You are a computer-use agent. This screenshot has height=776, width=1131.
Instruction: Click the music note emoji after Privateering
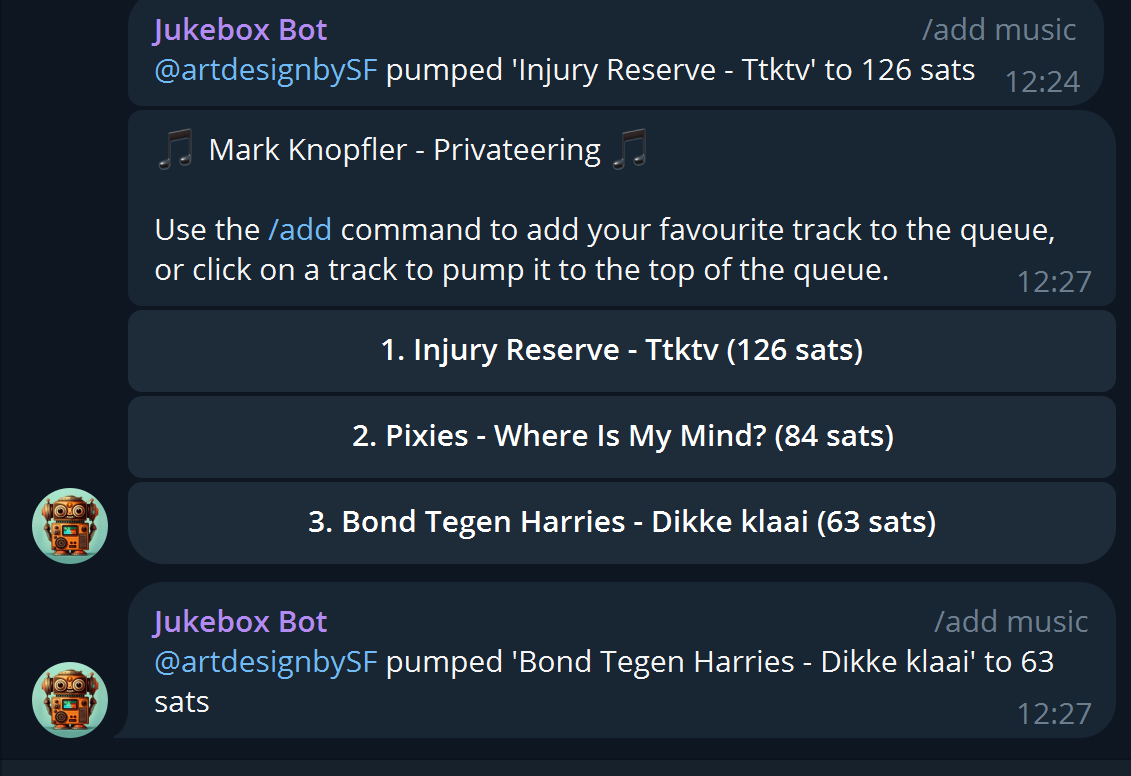[630, 149]
